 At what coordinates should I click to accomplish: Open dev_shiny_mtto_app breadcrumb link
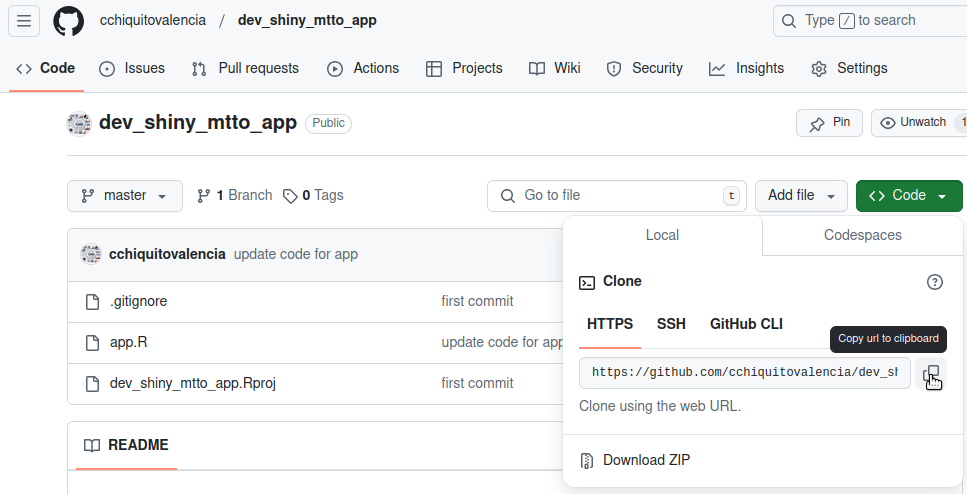(x=307, y=20)
